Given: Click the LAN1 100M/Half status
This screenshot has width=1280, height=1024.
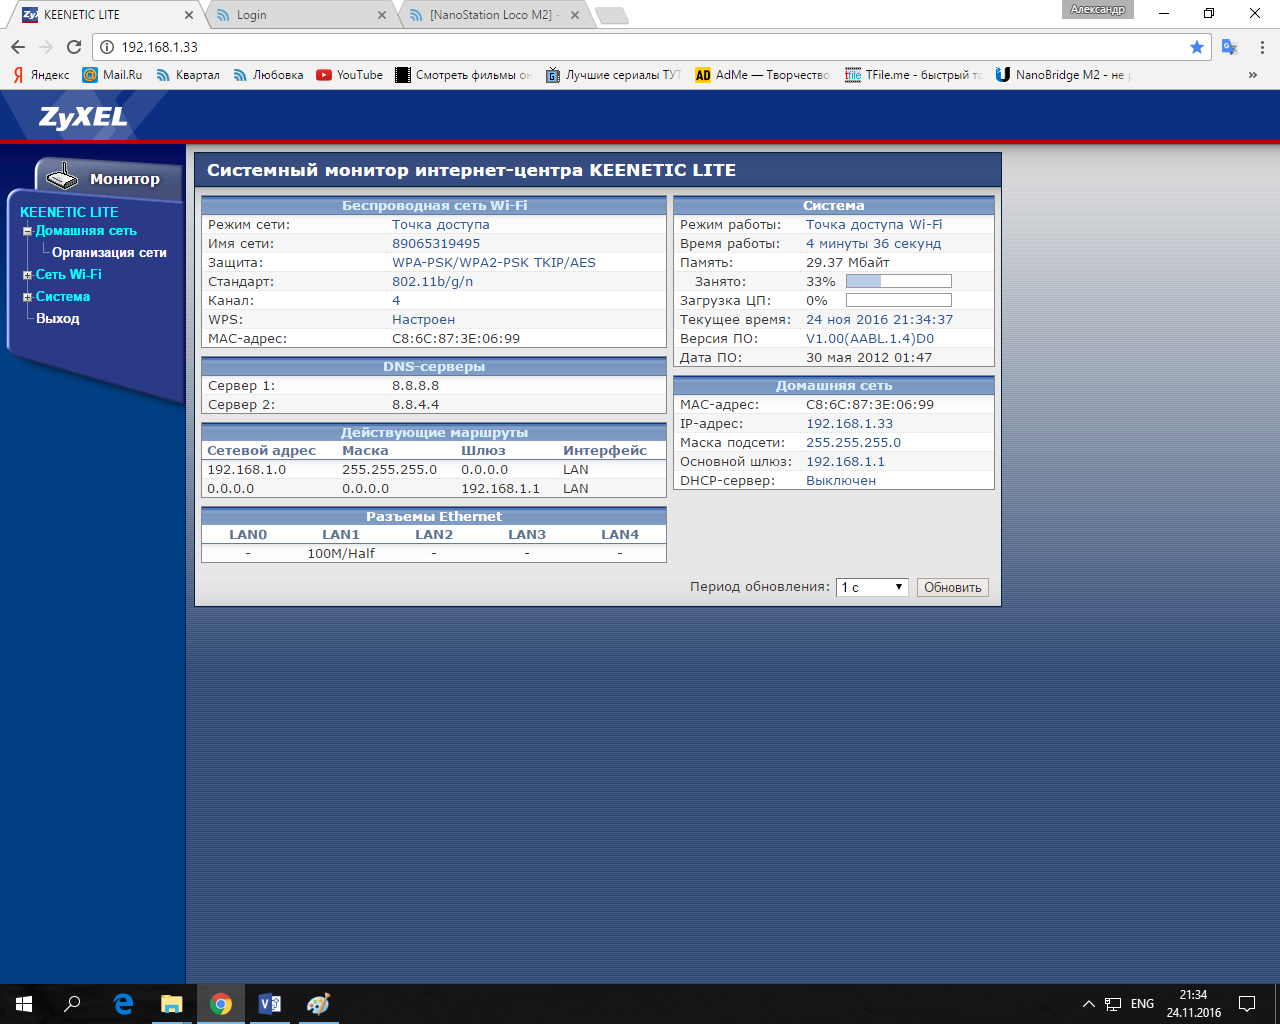Looking at the screenshot, I should pyautogui.click(x=341, y=553).
